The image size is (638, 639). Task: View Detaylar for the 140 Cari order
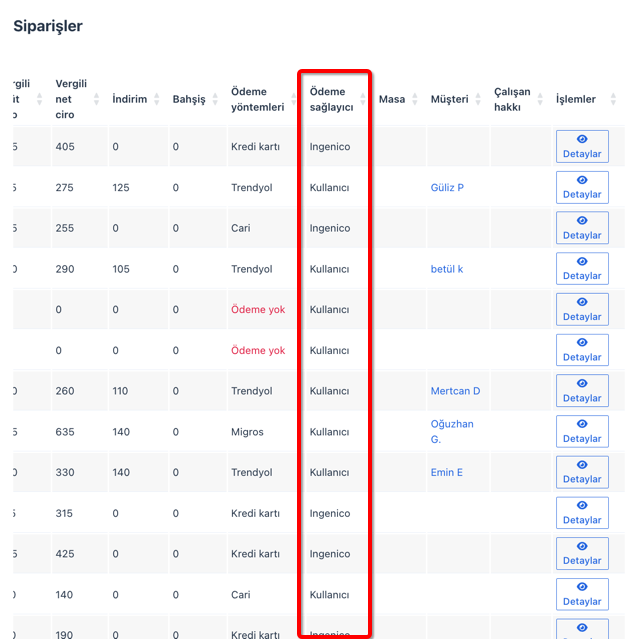pos(582,595)
